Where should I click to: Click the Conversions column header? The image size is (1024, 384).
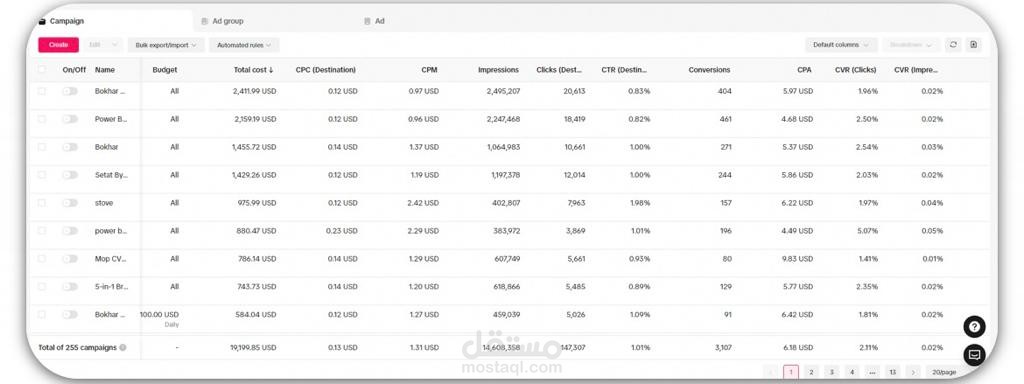[x=709, y=70]
